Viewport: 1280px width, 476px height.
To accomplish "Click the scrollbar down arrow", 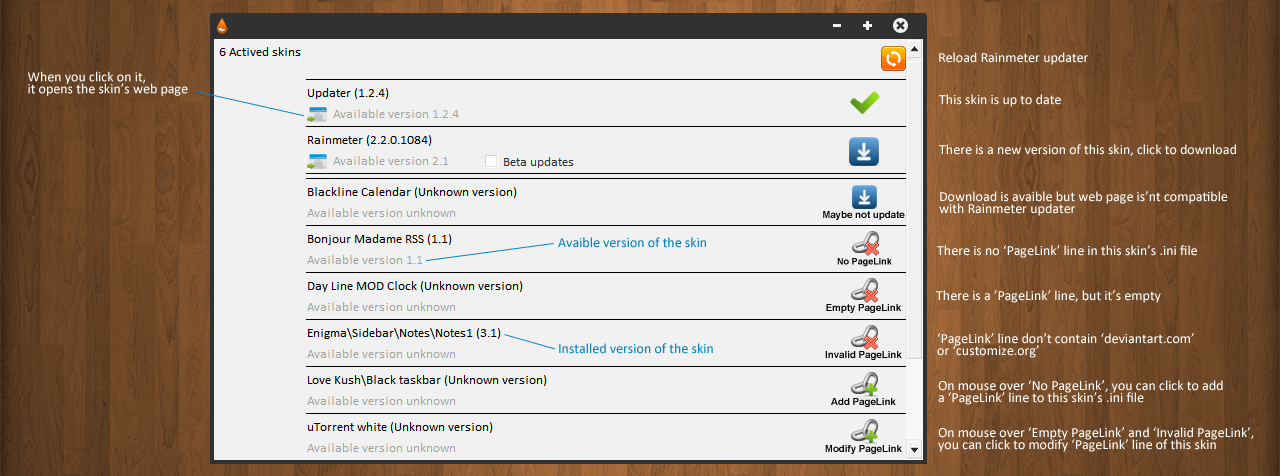I will (915, 450).
